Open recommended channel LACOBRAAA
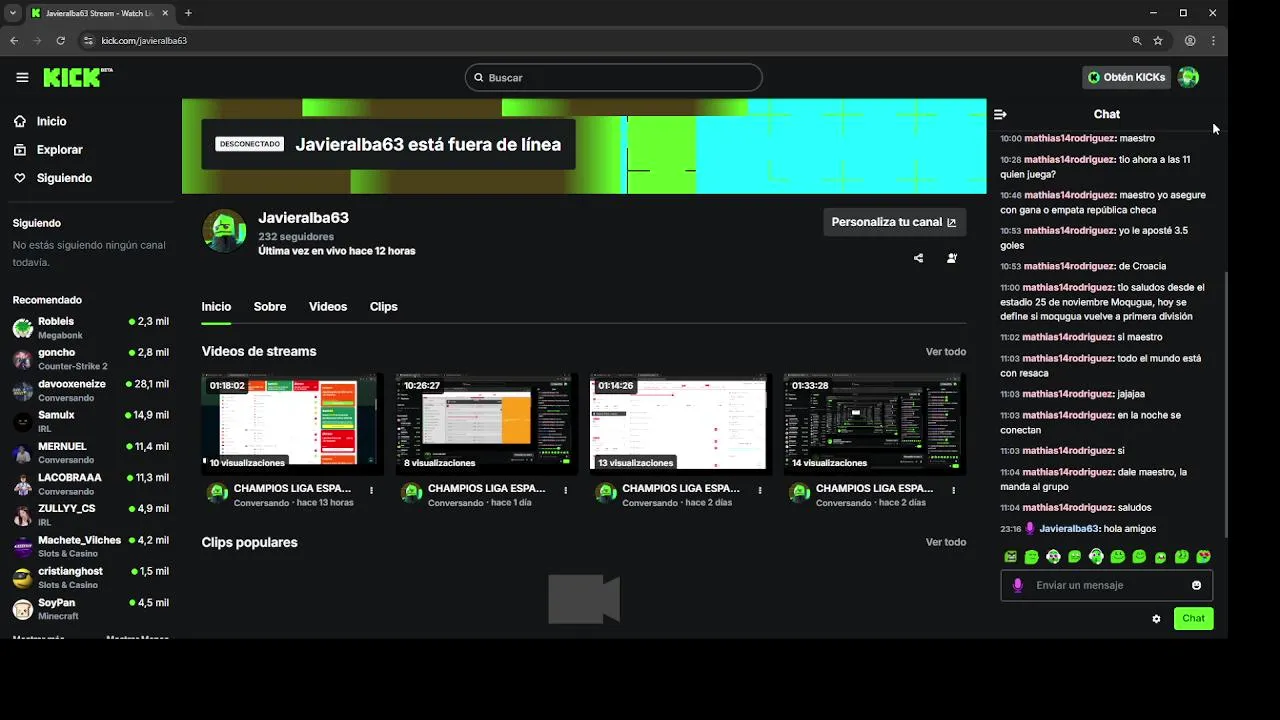The image size is (1280, 720). pos(90,484)
